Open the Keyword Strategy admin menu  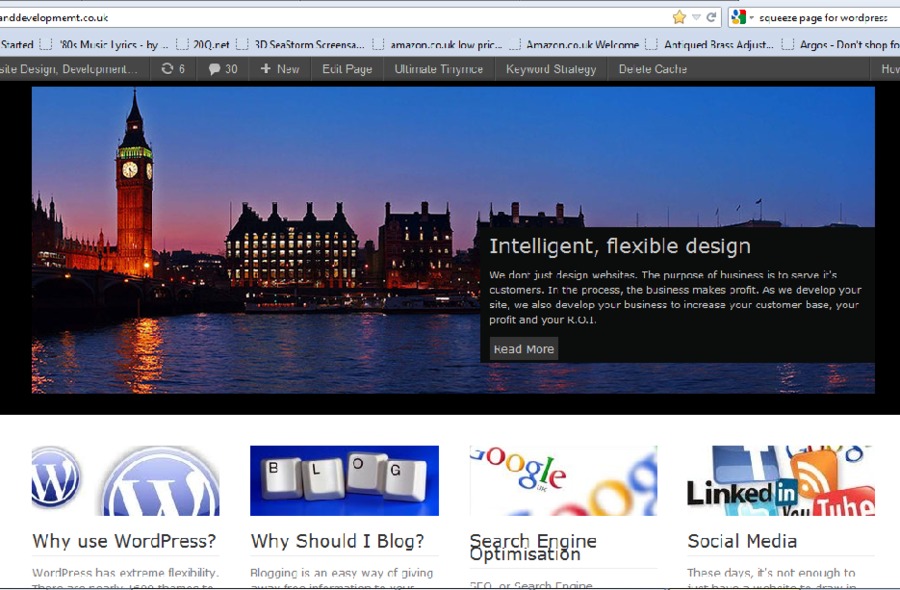click(550, 68)
